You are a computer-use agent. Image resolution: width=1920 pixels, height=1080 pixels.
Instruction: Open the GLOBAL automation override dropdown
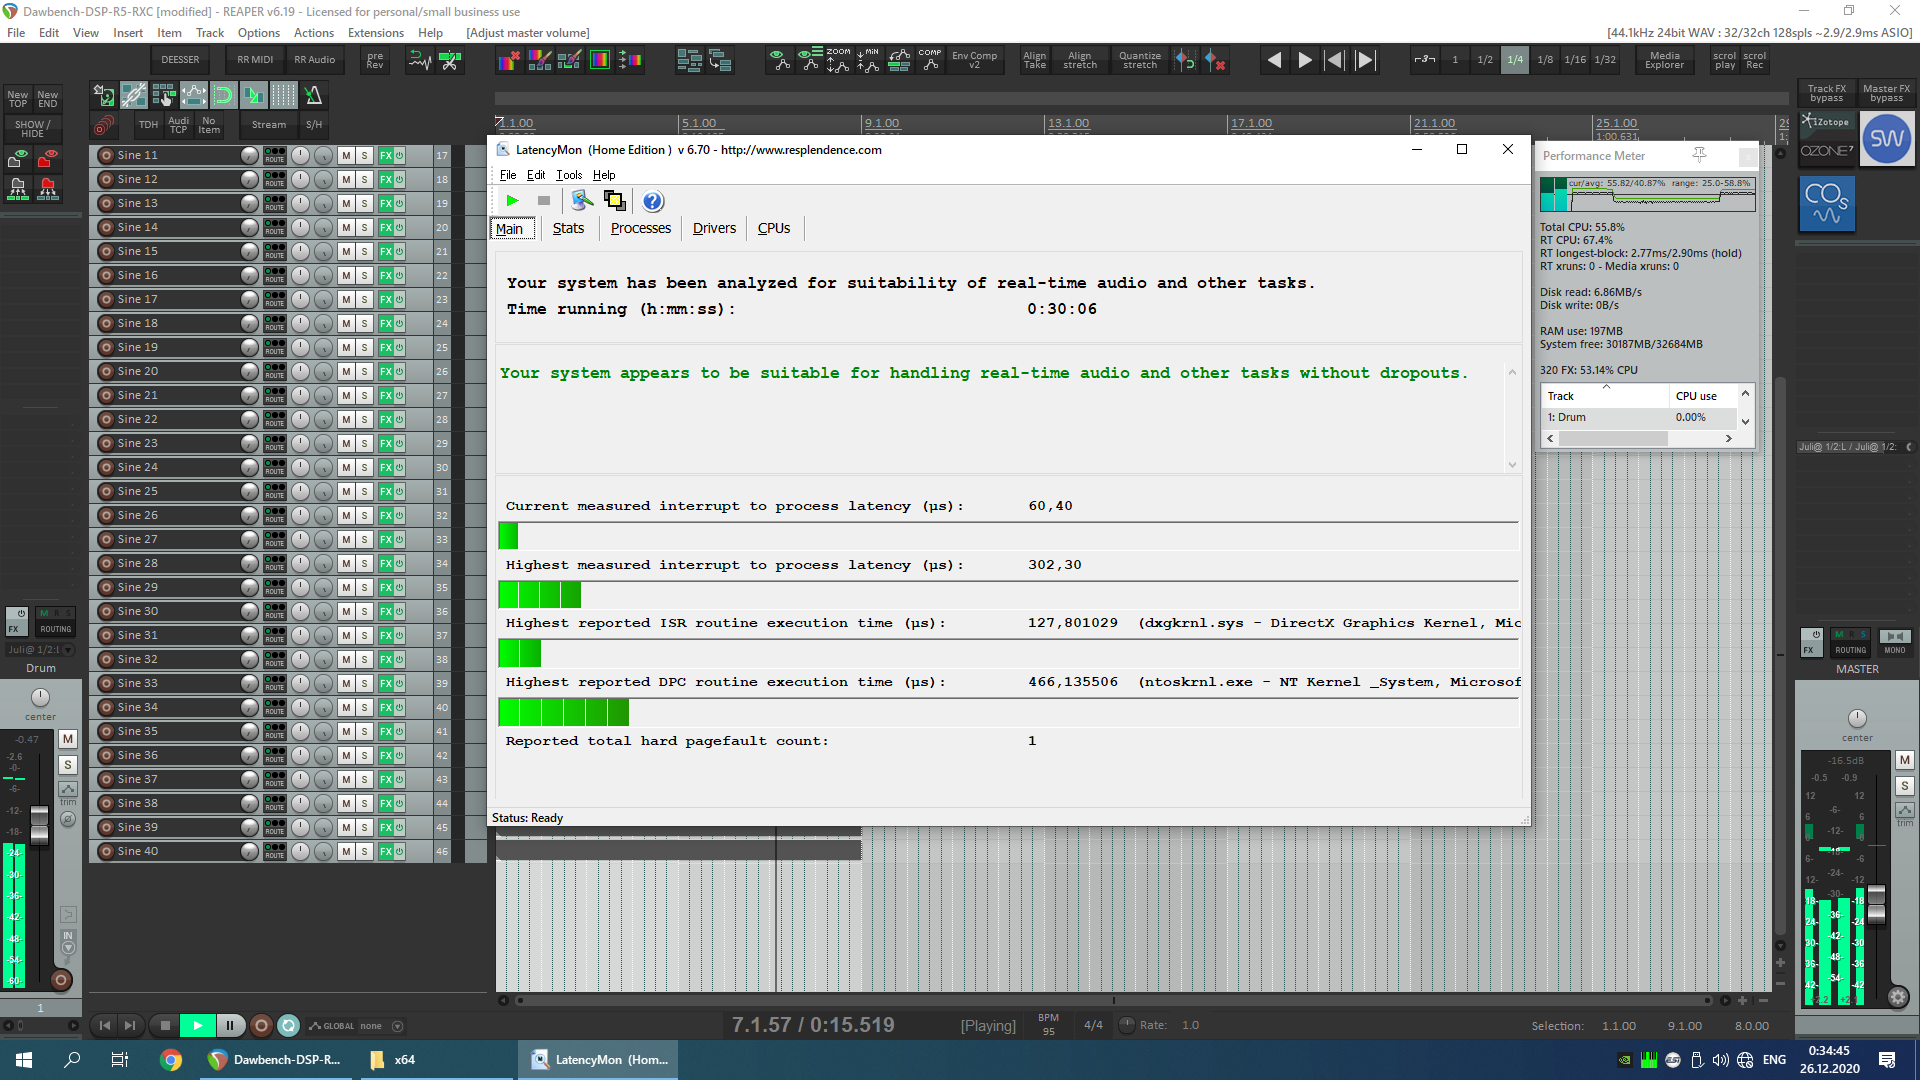coord(397,1026)
